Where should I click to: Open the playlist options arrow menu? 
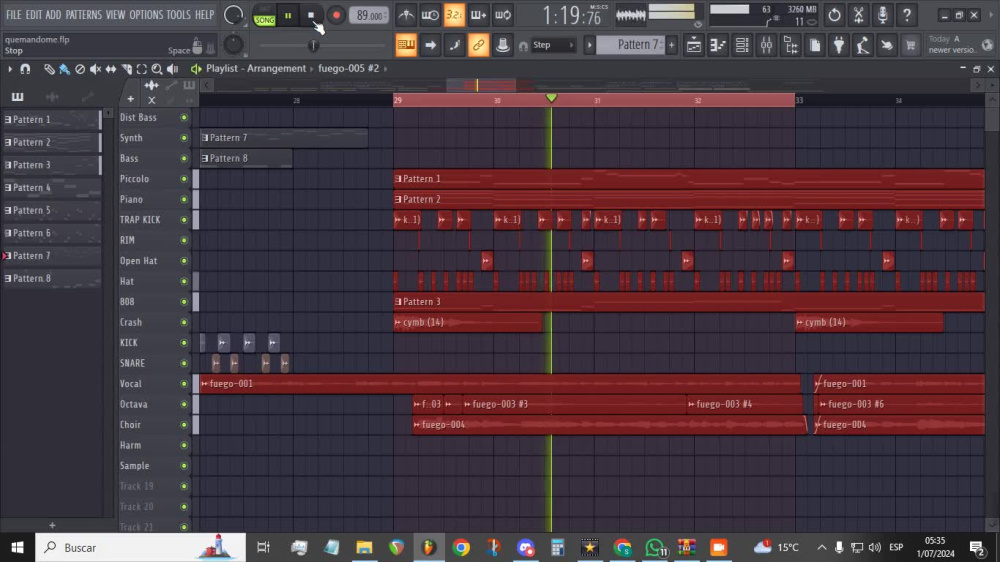10,69
